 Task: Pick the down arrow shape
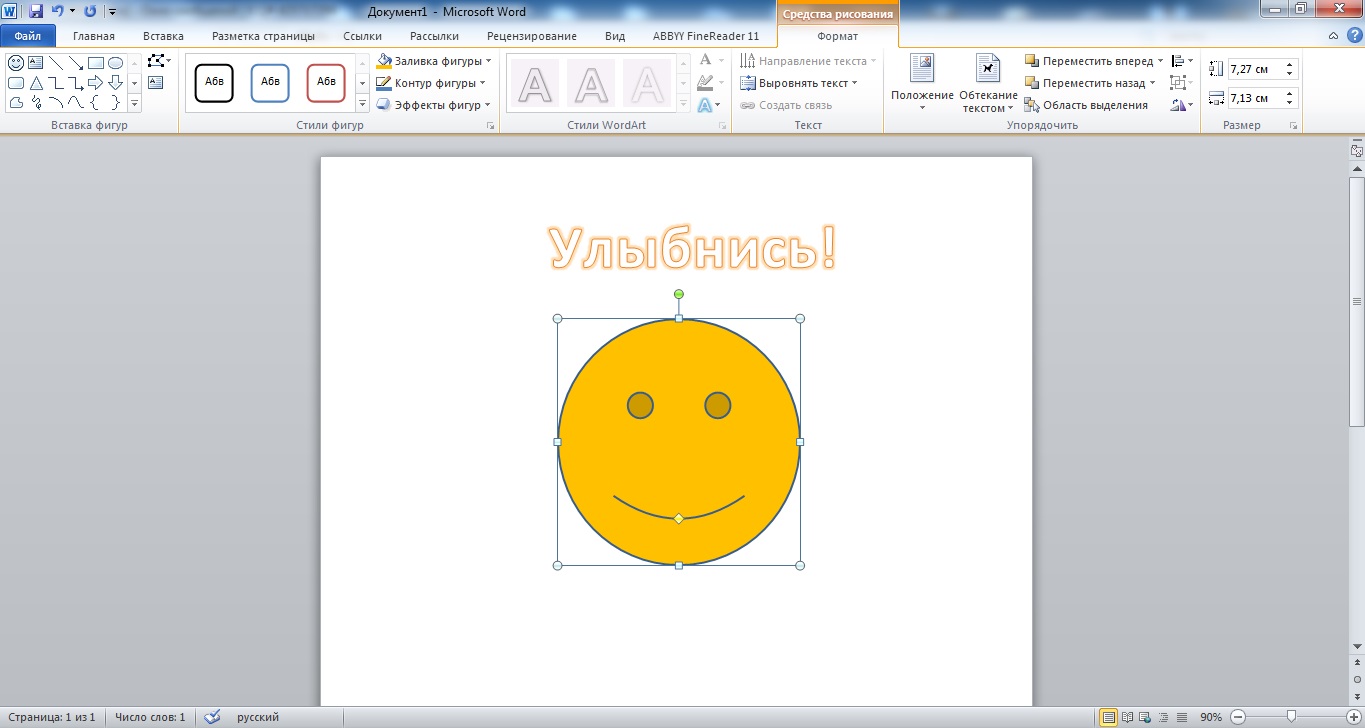click(115, 83)
